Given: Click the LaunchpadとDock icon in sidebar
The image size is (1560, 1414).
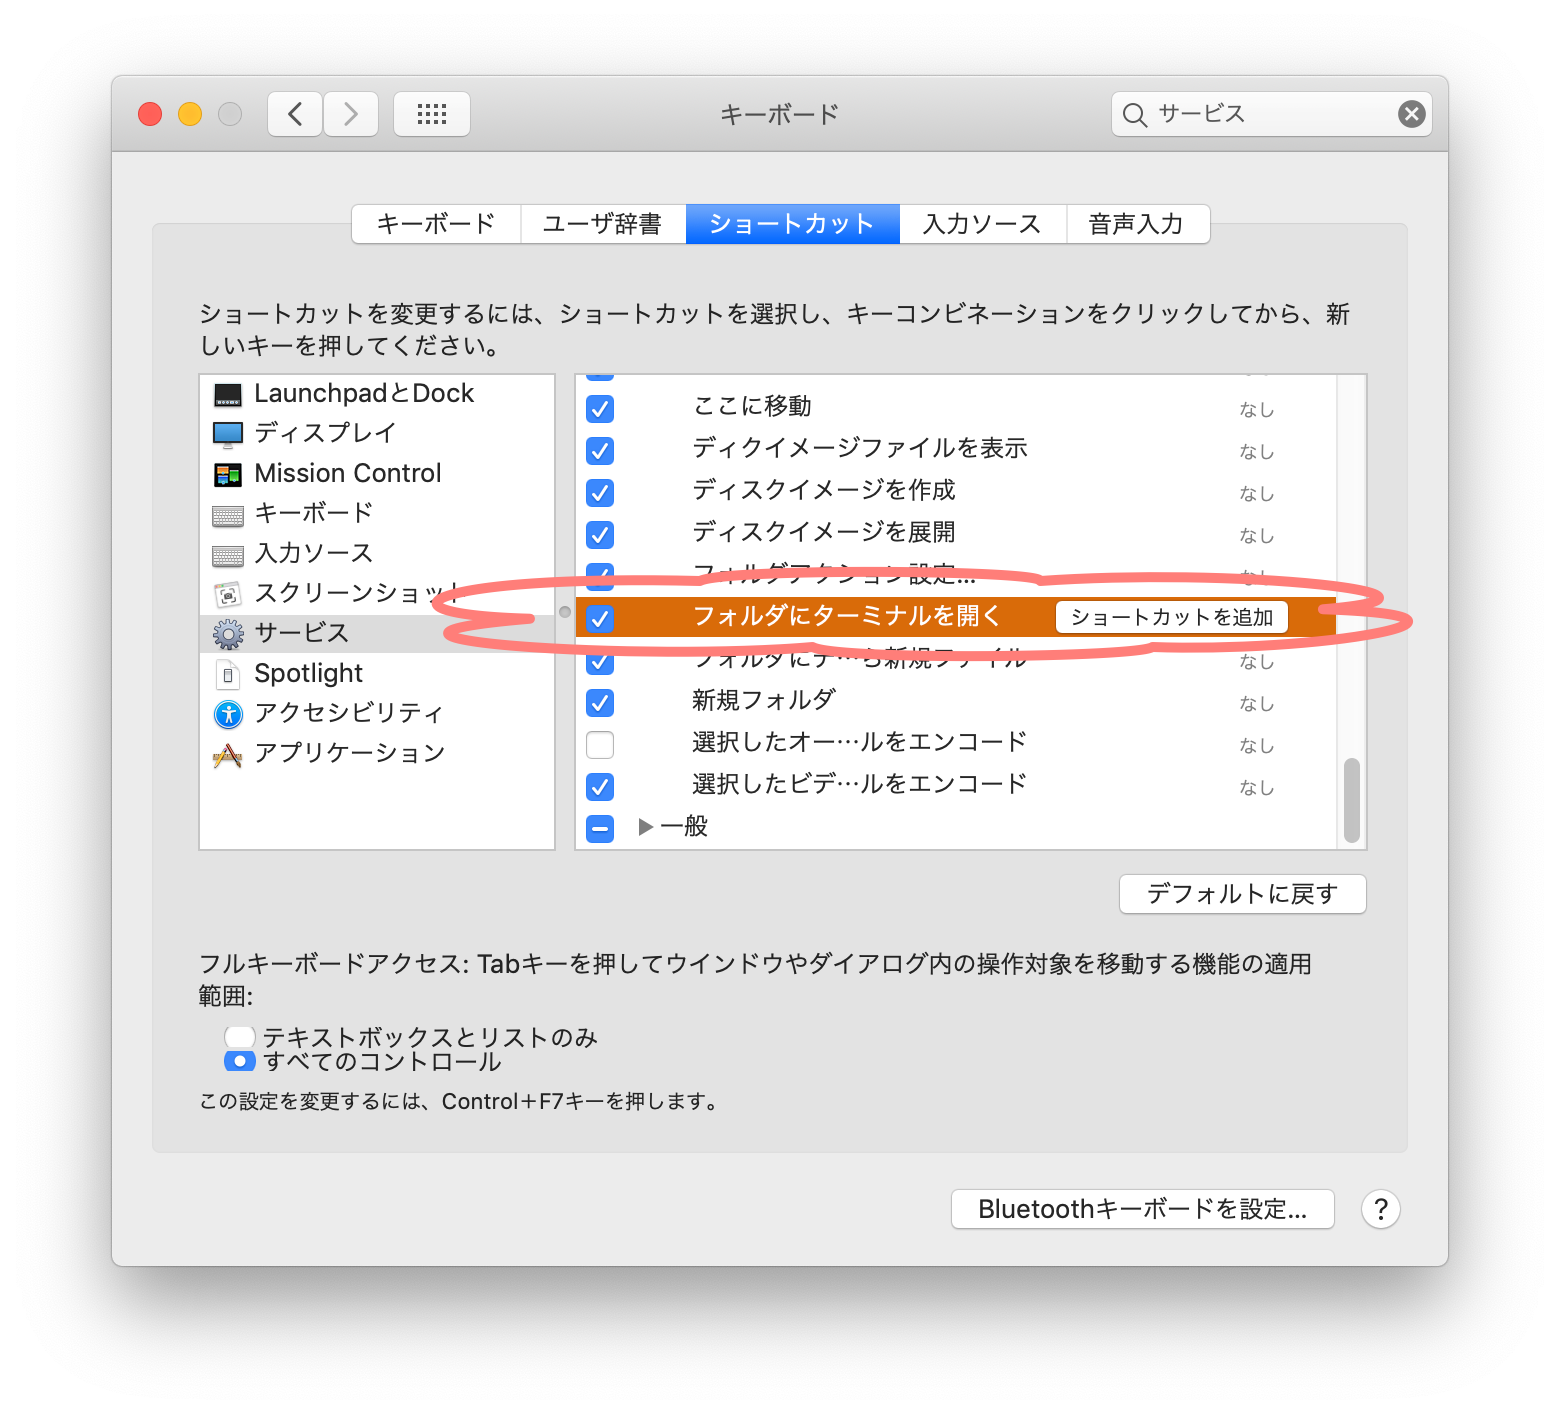Looking at the screenshot, I should [x=228, y=395].
